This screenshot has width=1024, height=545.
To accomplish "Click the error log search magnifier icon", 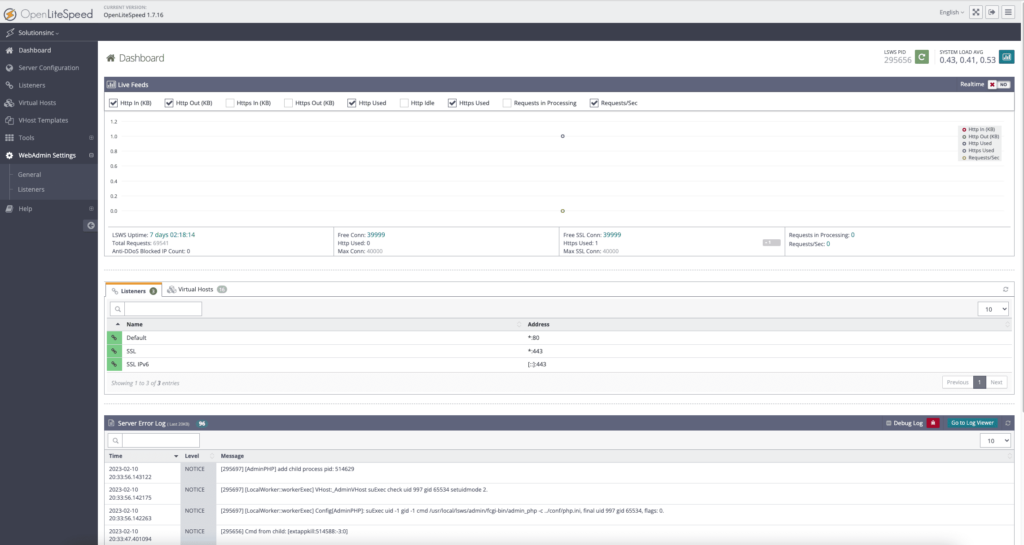I will 116,441.
